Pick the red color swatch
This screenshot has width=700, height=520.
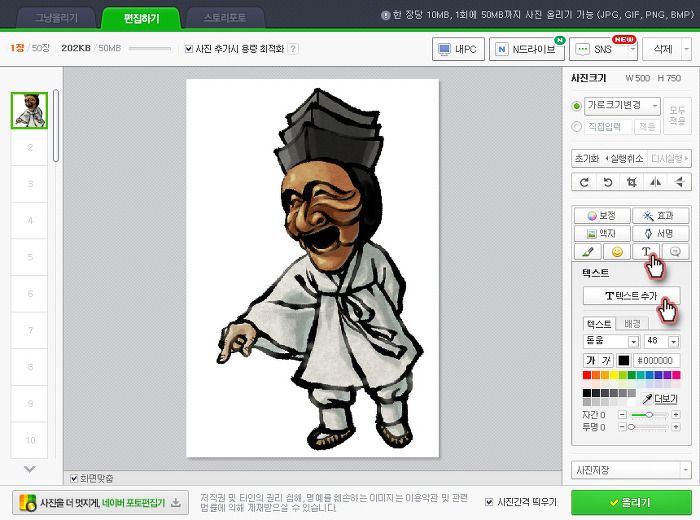click(587, 375)
